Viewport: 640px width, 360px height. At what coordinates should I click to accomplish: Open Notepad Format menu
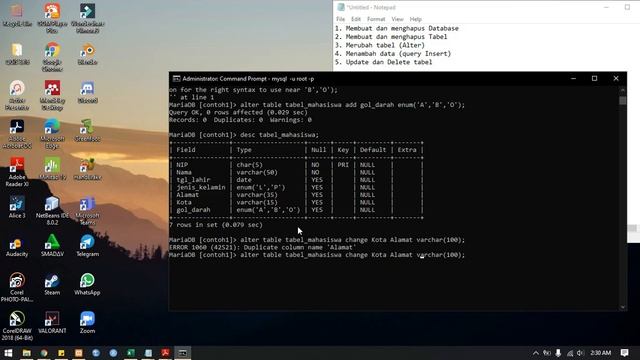click(x=376, y=19)
